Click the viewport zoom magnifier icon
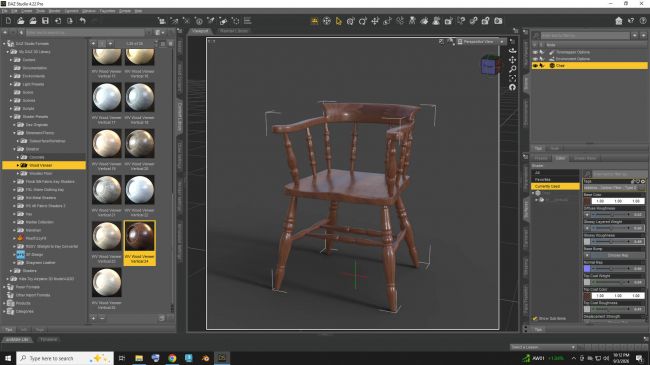This screenshot has width=650, height=365. [513, 69]
